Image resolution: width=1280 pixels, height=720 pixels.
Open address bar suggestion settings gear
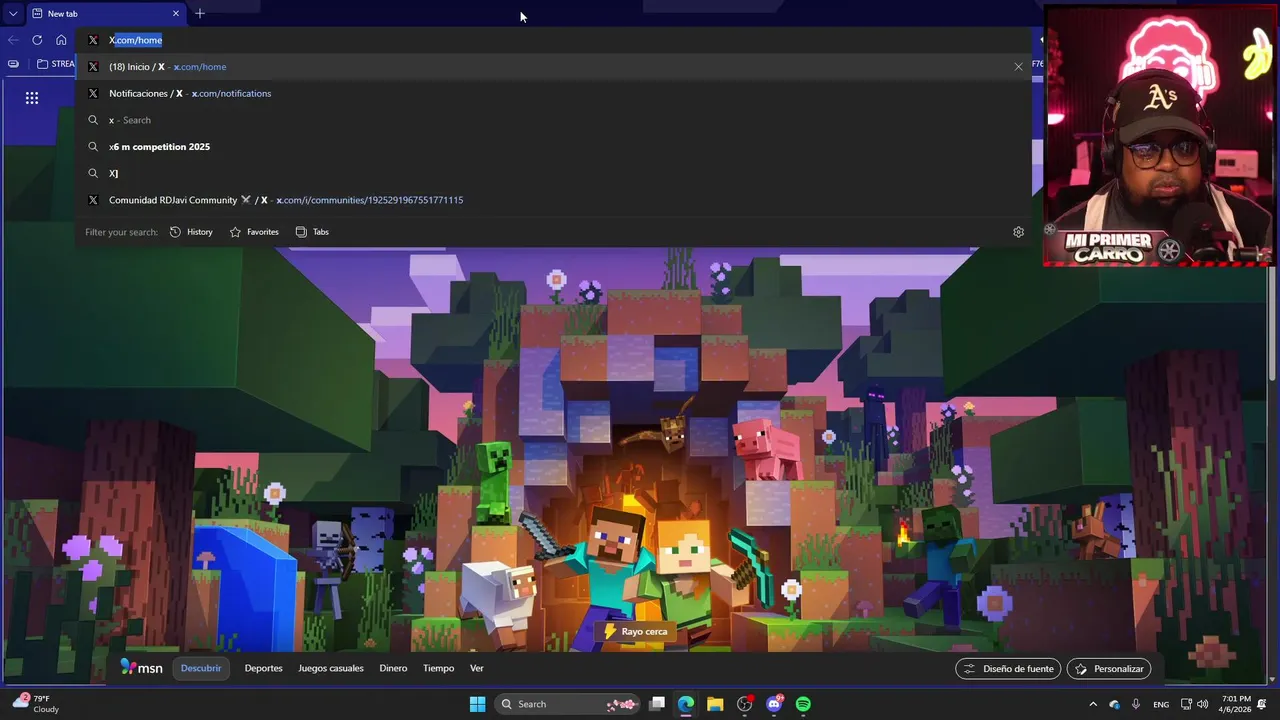[1018, 232]
